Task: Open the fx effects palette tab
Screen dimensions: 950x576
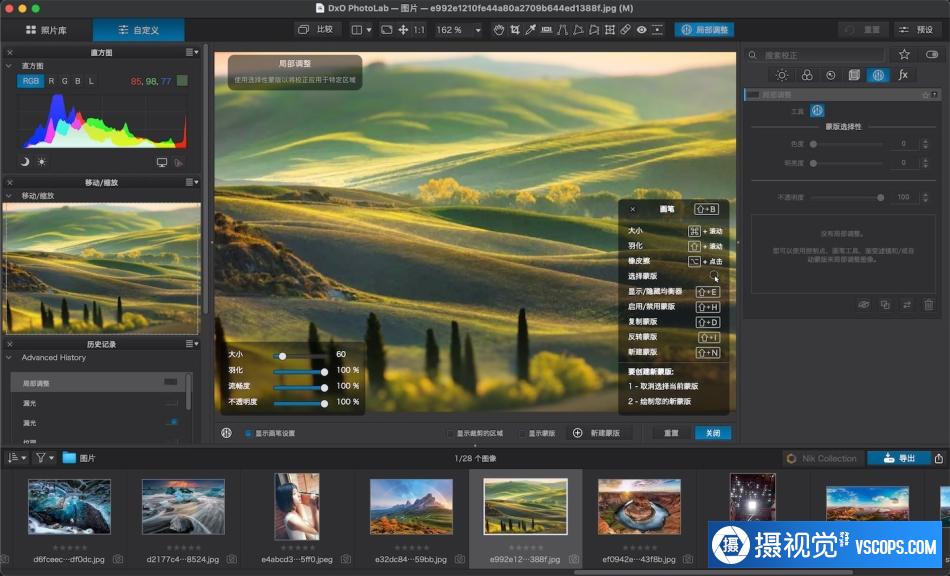Action: click(x=903, y=74)
